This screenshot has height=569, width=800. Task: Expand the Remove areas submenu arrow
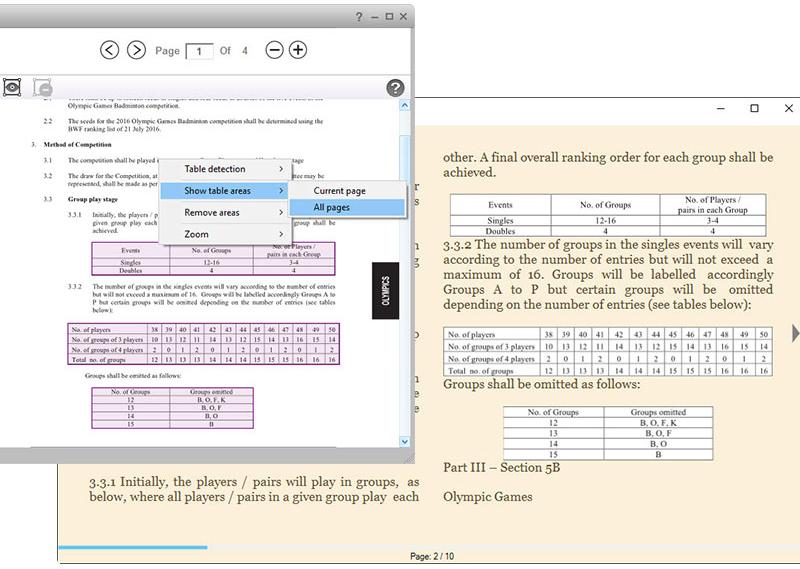[x=281, y=212]
